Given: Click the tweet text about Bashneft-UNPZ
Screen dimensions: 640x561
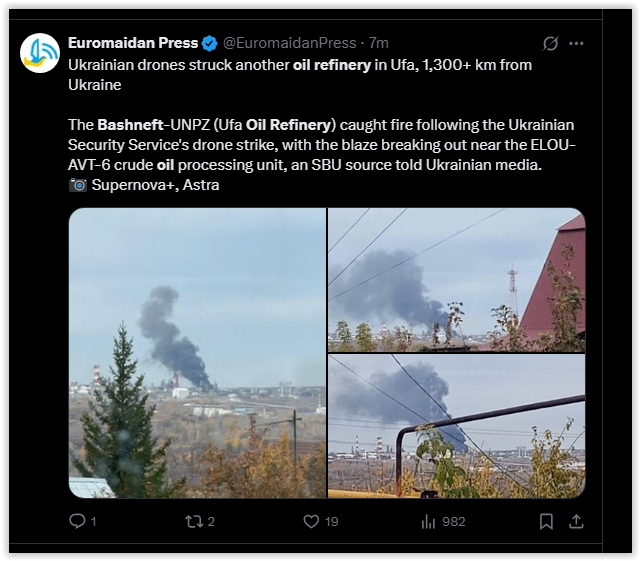Looking at the screenshot, I should click(322, 145).
